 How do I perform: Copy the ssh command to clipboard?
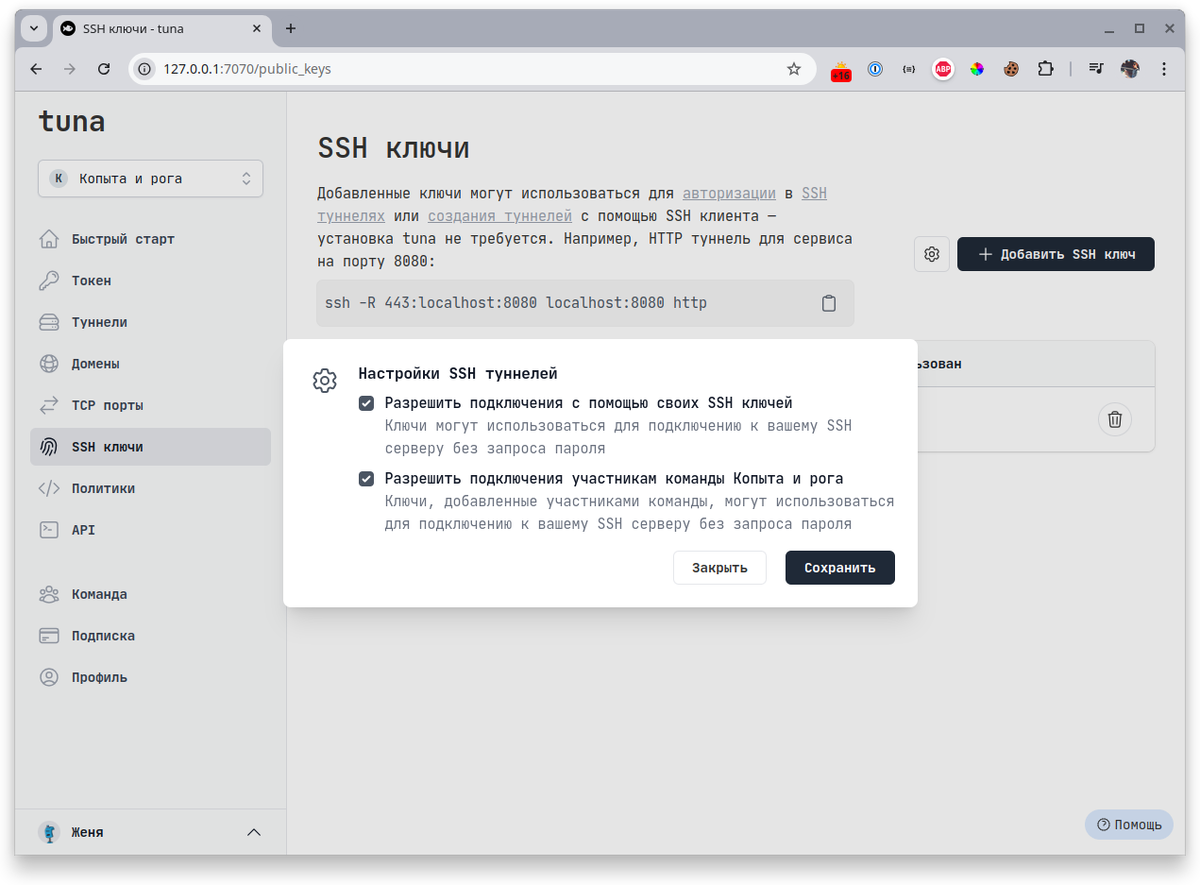[829, 302]
